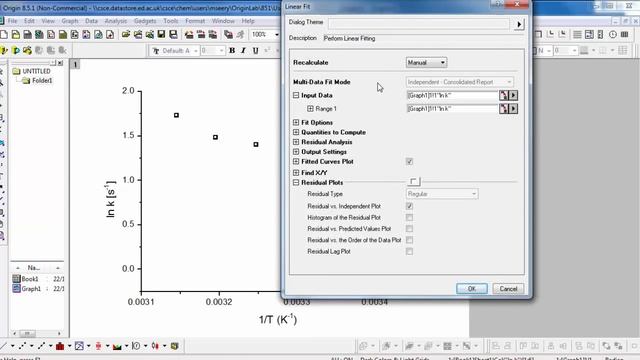640x360 pixels.
Task: Open the Residual Type dropdown
Action: (x=442, y=194)
